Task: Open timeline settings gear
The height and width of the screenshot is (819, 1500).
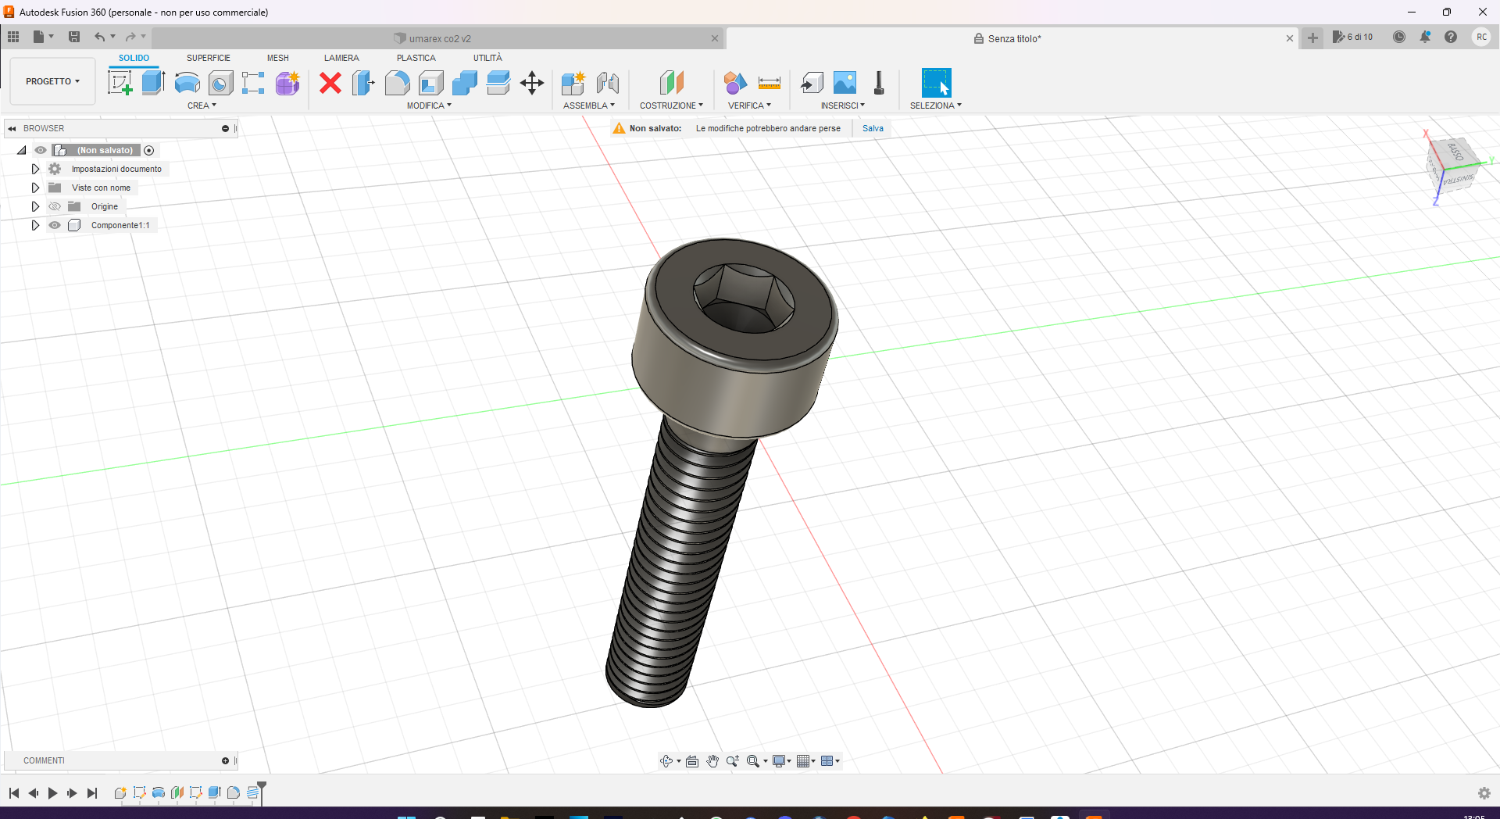Action: coord(1484,793)
